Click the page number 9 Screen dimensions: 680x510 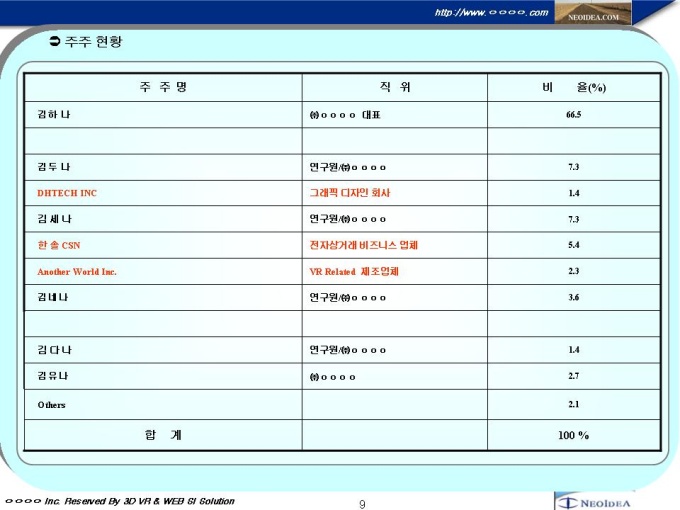(362, 504)
